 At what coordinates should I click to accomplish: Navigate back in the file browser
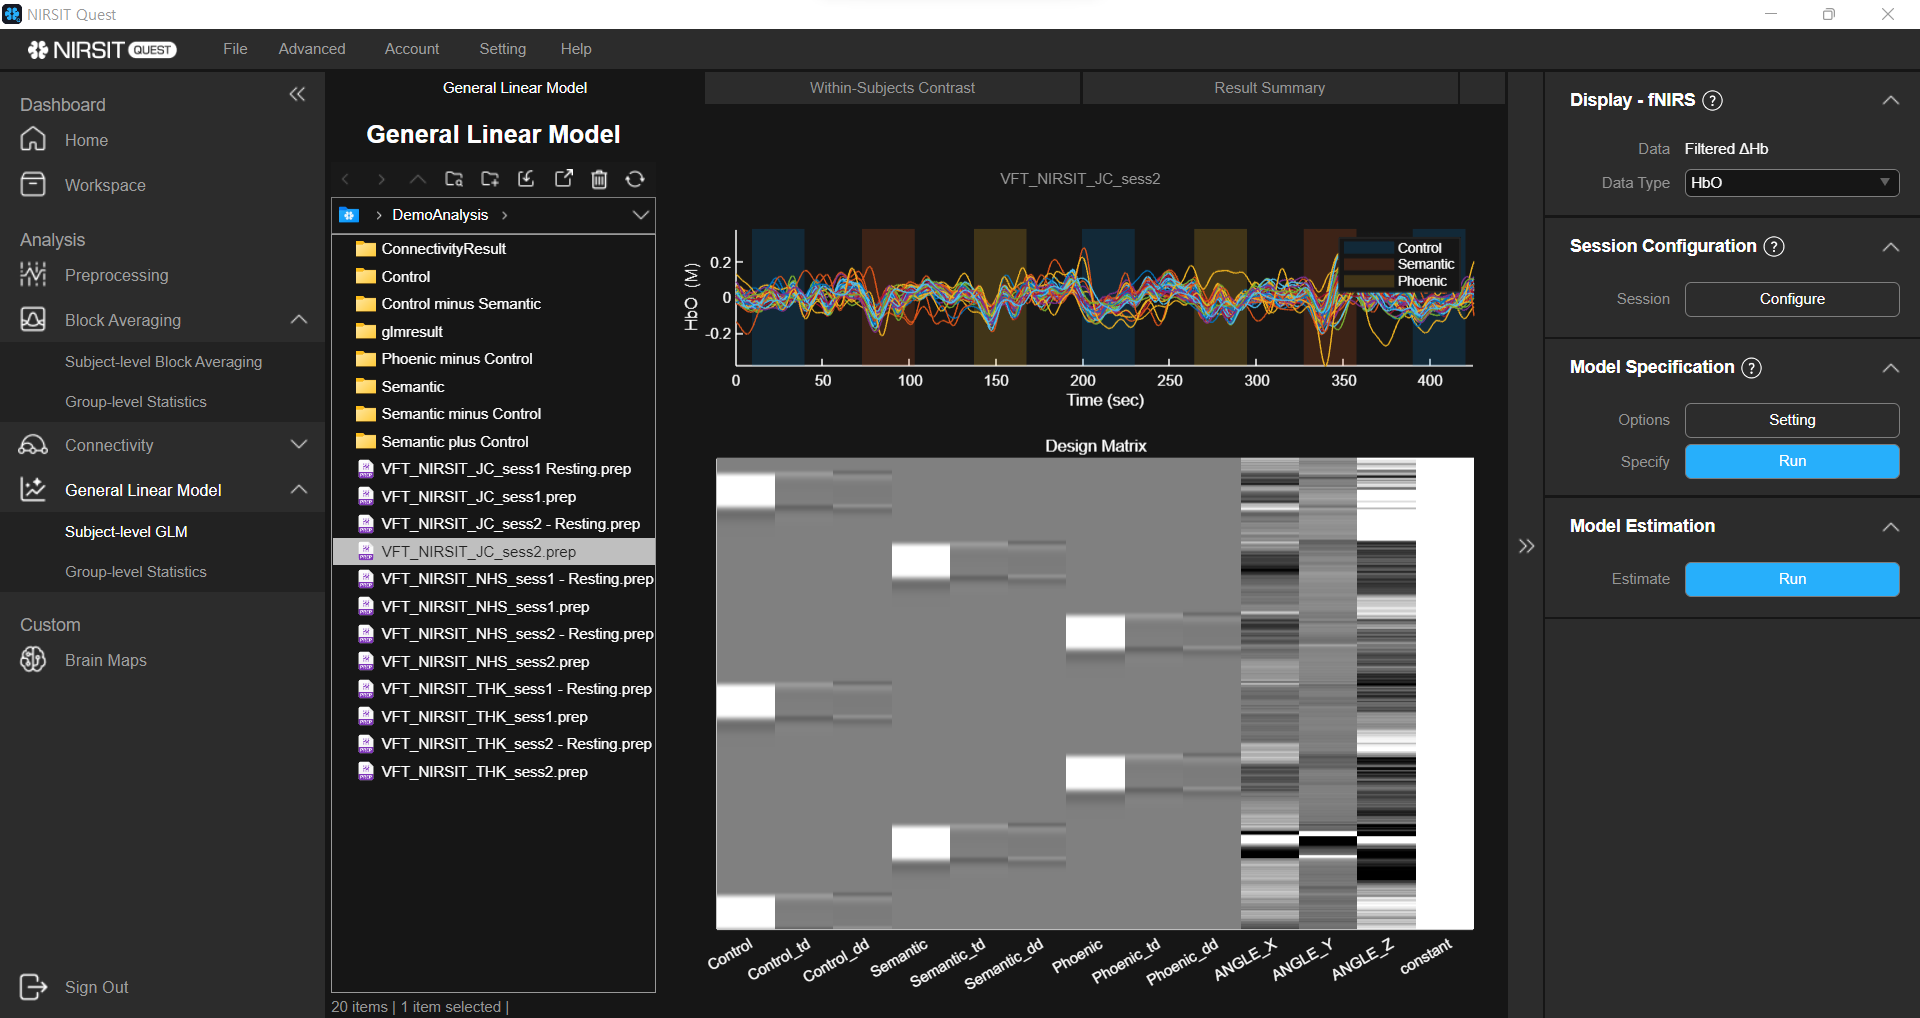[346, 179]
